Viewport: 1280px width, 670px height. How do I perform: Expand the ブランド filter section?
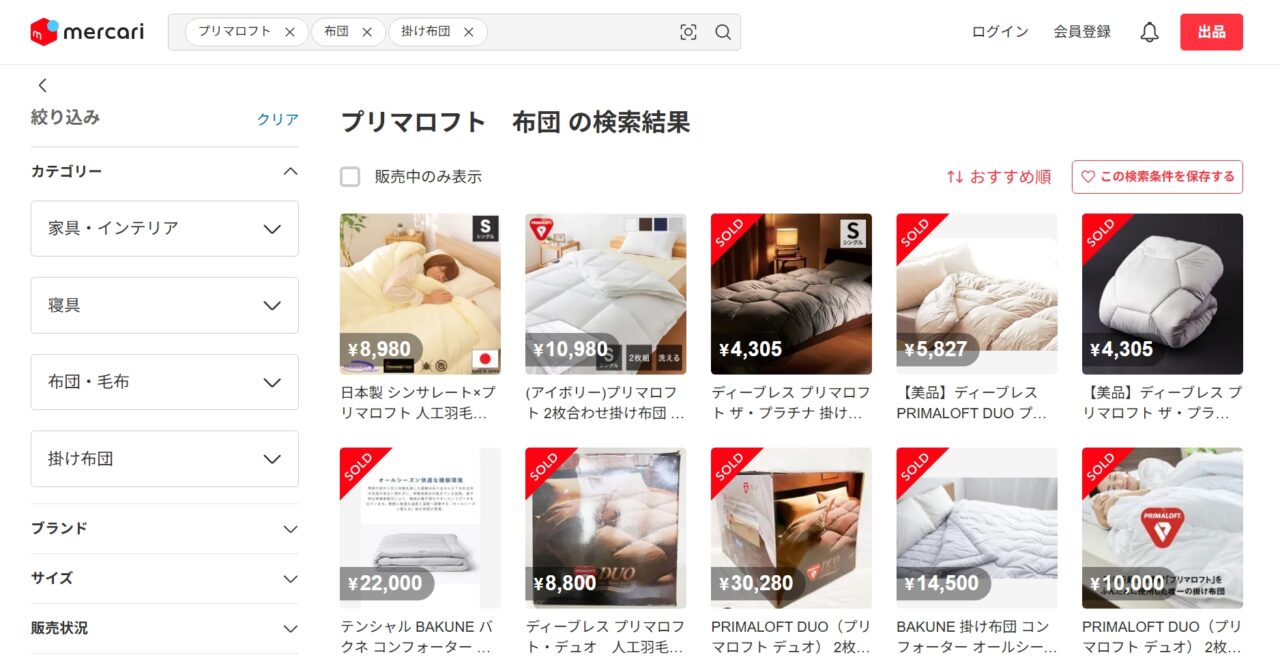[x=165, y=528]
